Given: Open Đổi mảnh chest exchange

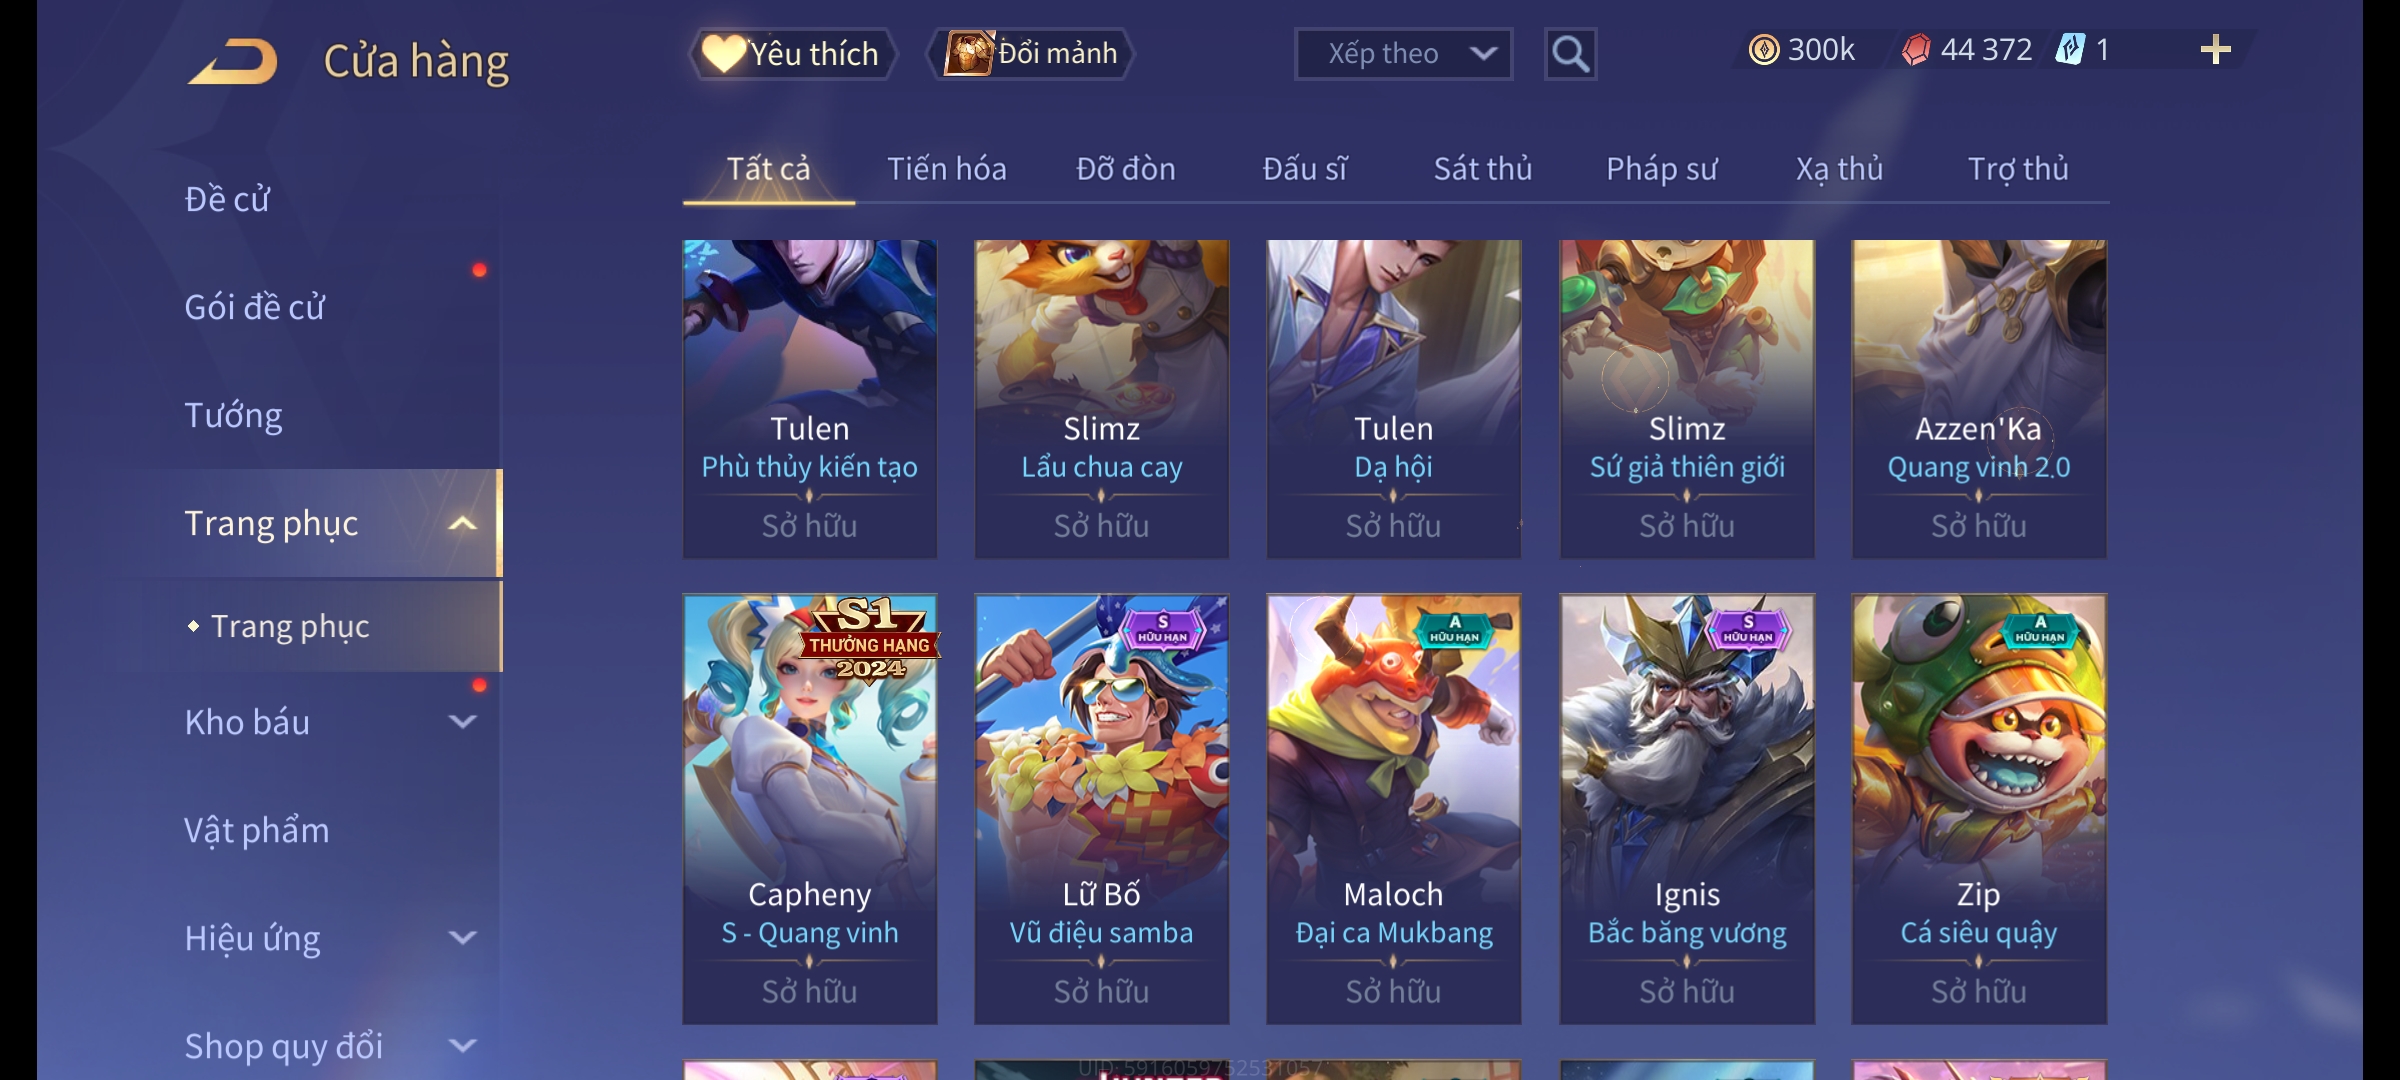Looking at the screenshot, I should pyautogui.click(x=1031, y=54).
